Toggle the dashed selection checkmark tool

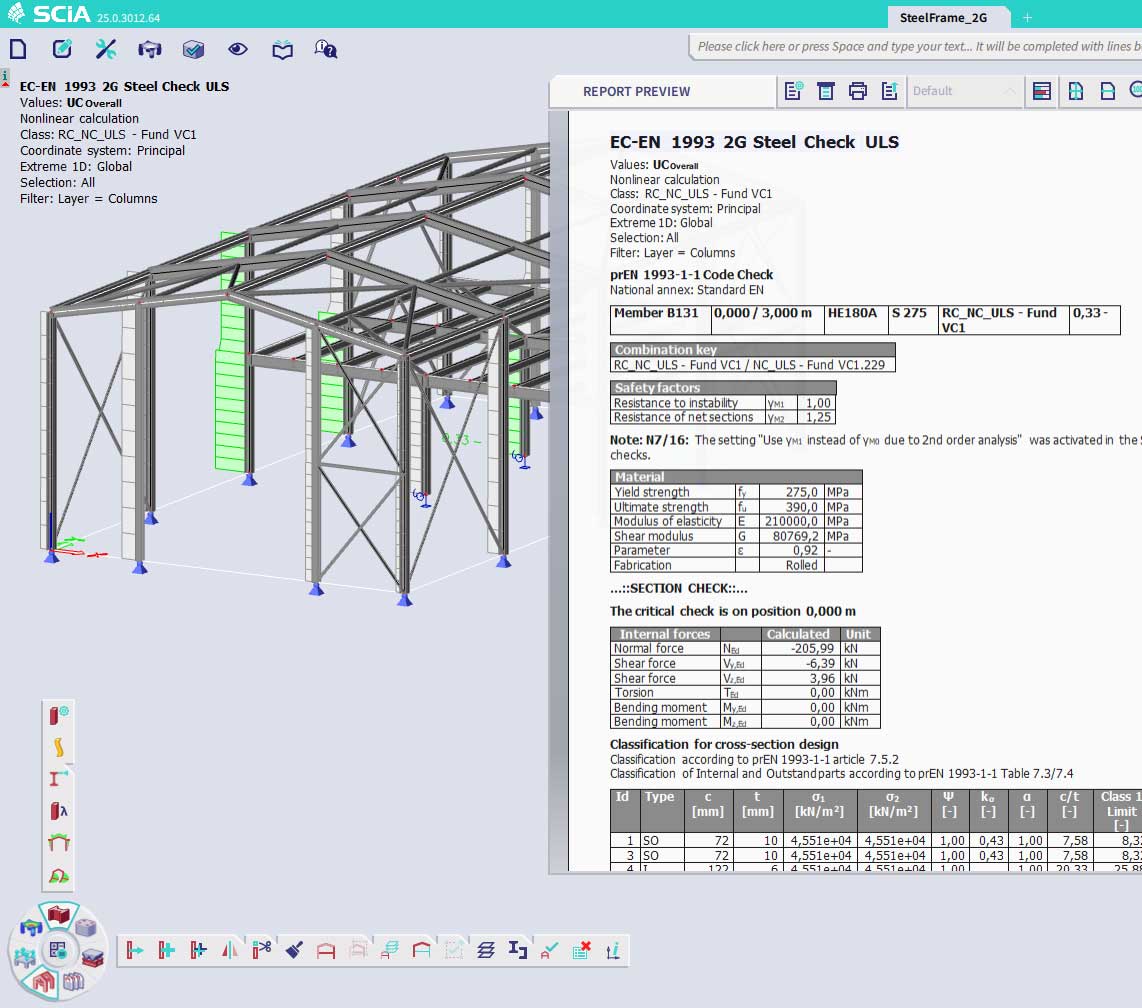pyautogui.click(x=453, y=949)
